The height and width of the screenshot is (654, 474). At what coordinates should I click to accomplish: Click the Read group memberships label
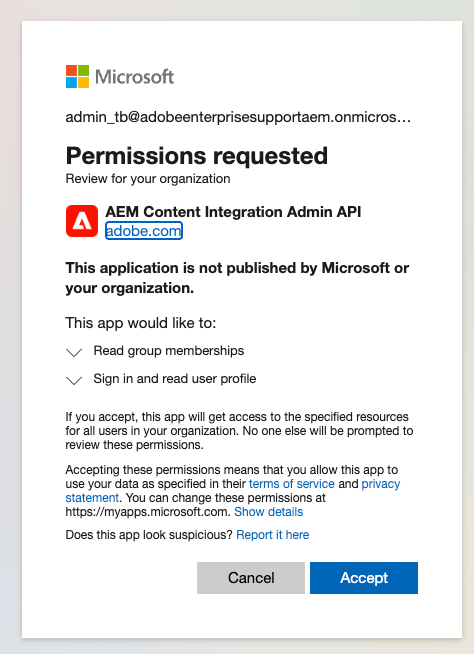169,351
